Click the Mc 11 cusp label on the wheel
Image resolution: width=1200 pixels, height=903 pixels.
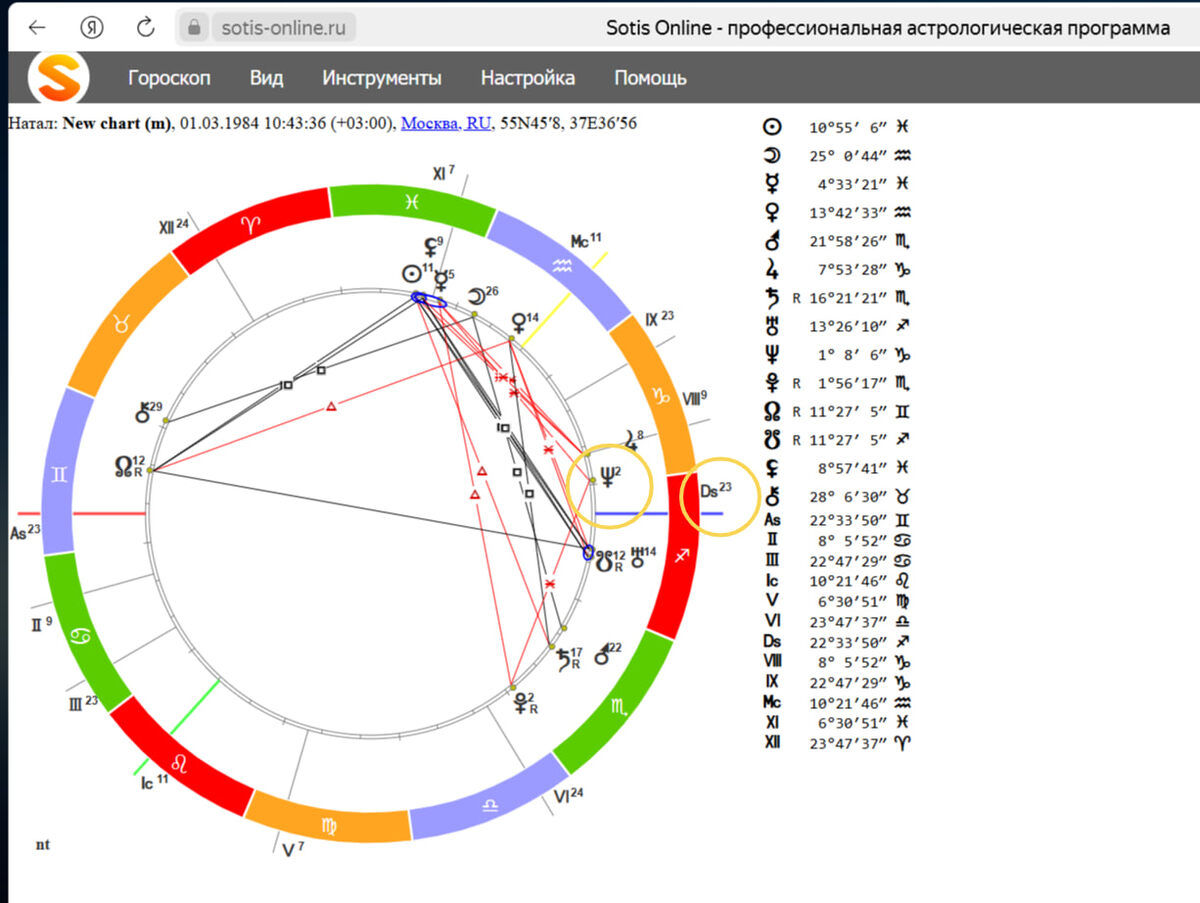coord(585,240)
